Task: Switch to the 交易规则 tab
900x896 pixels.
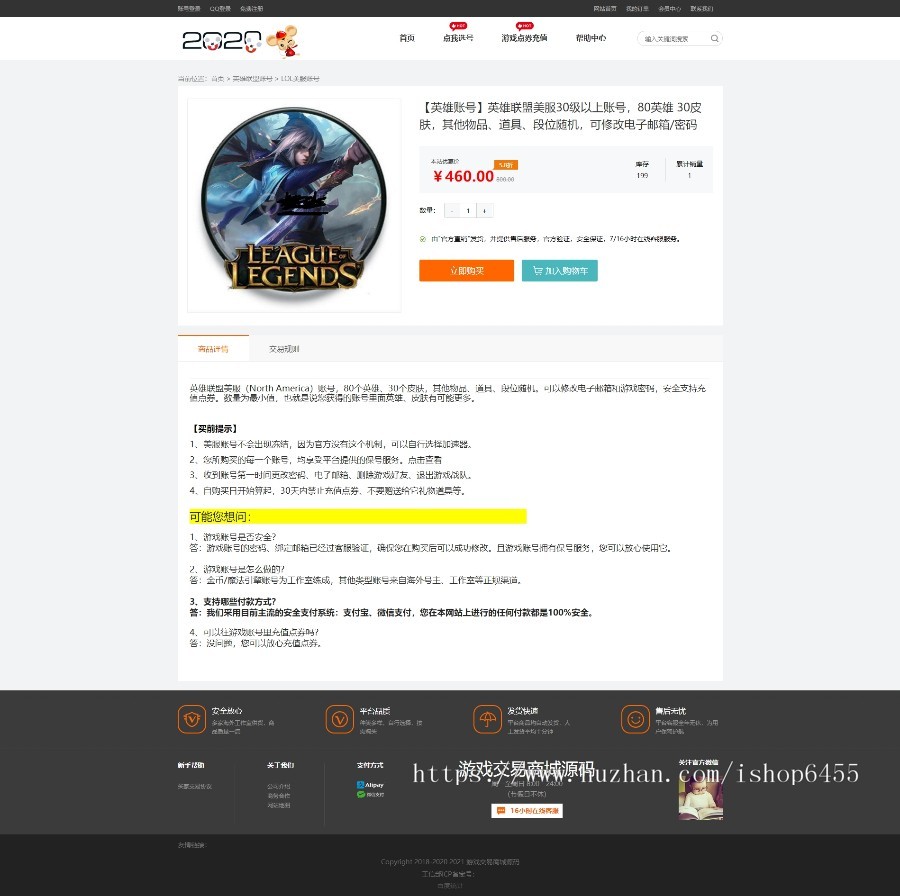Action: click(284, 349)
